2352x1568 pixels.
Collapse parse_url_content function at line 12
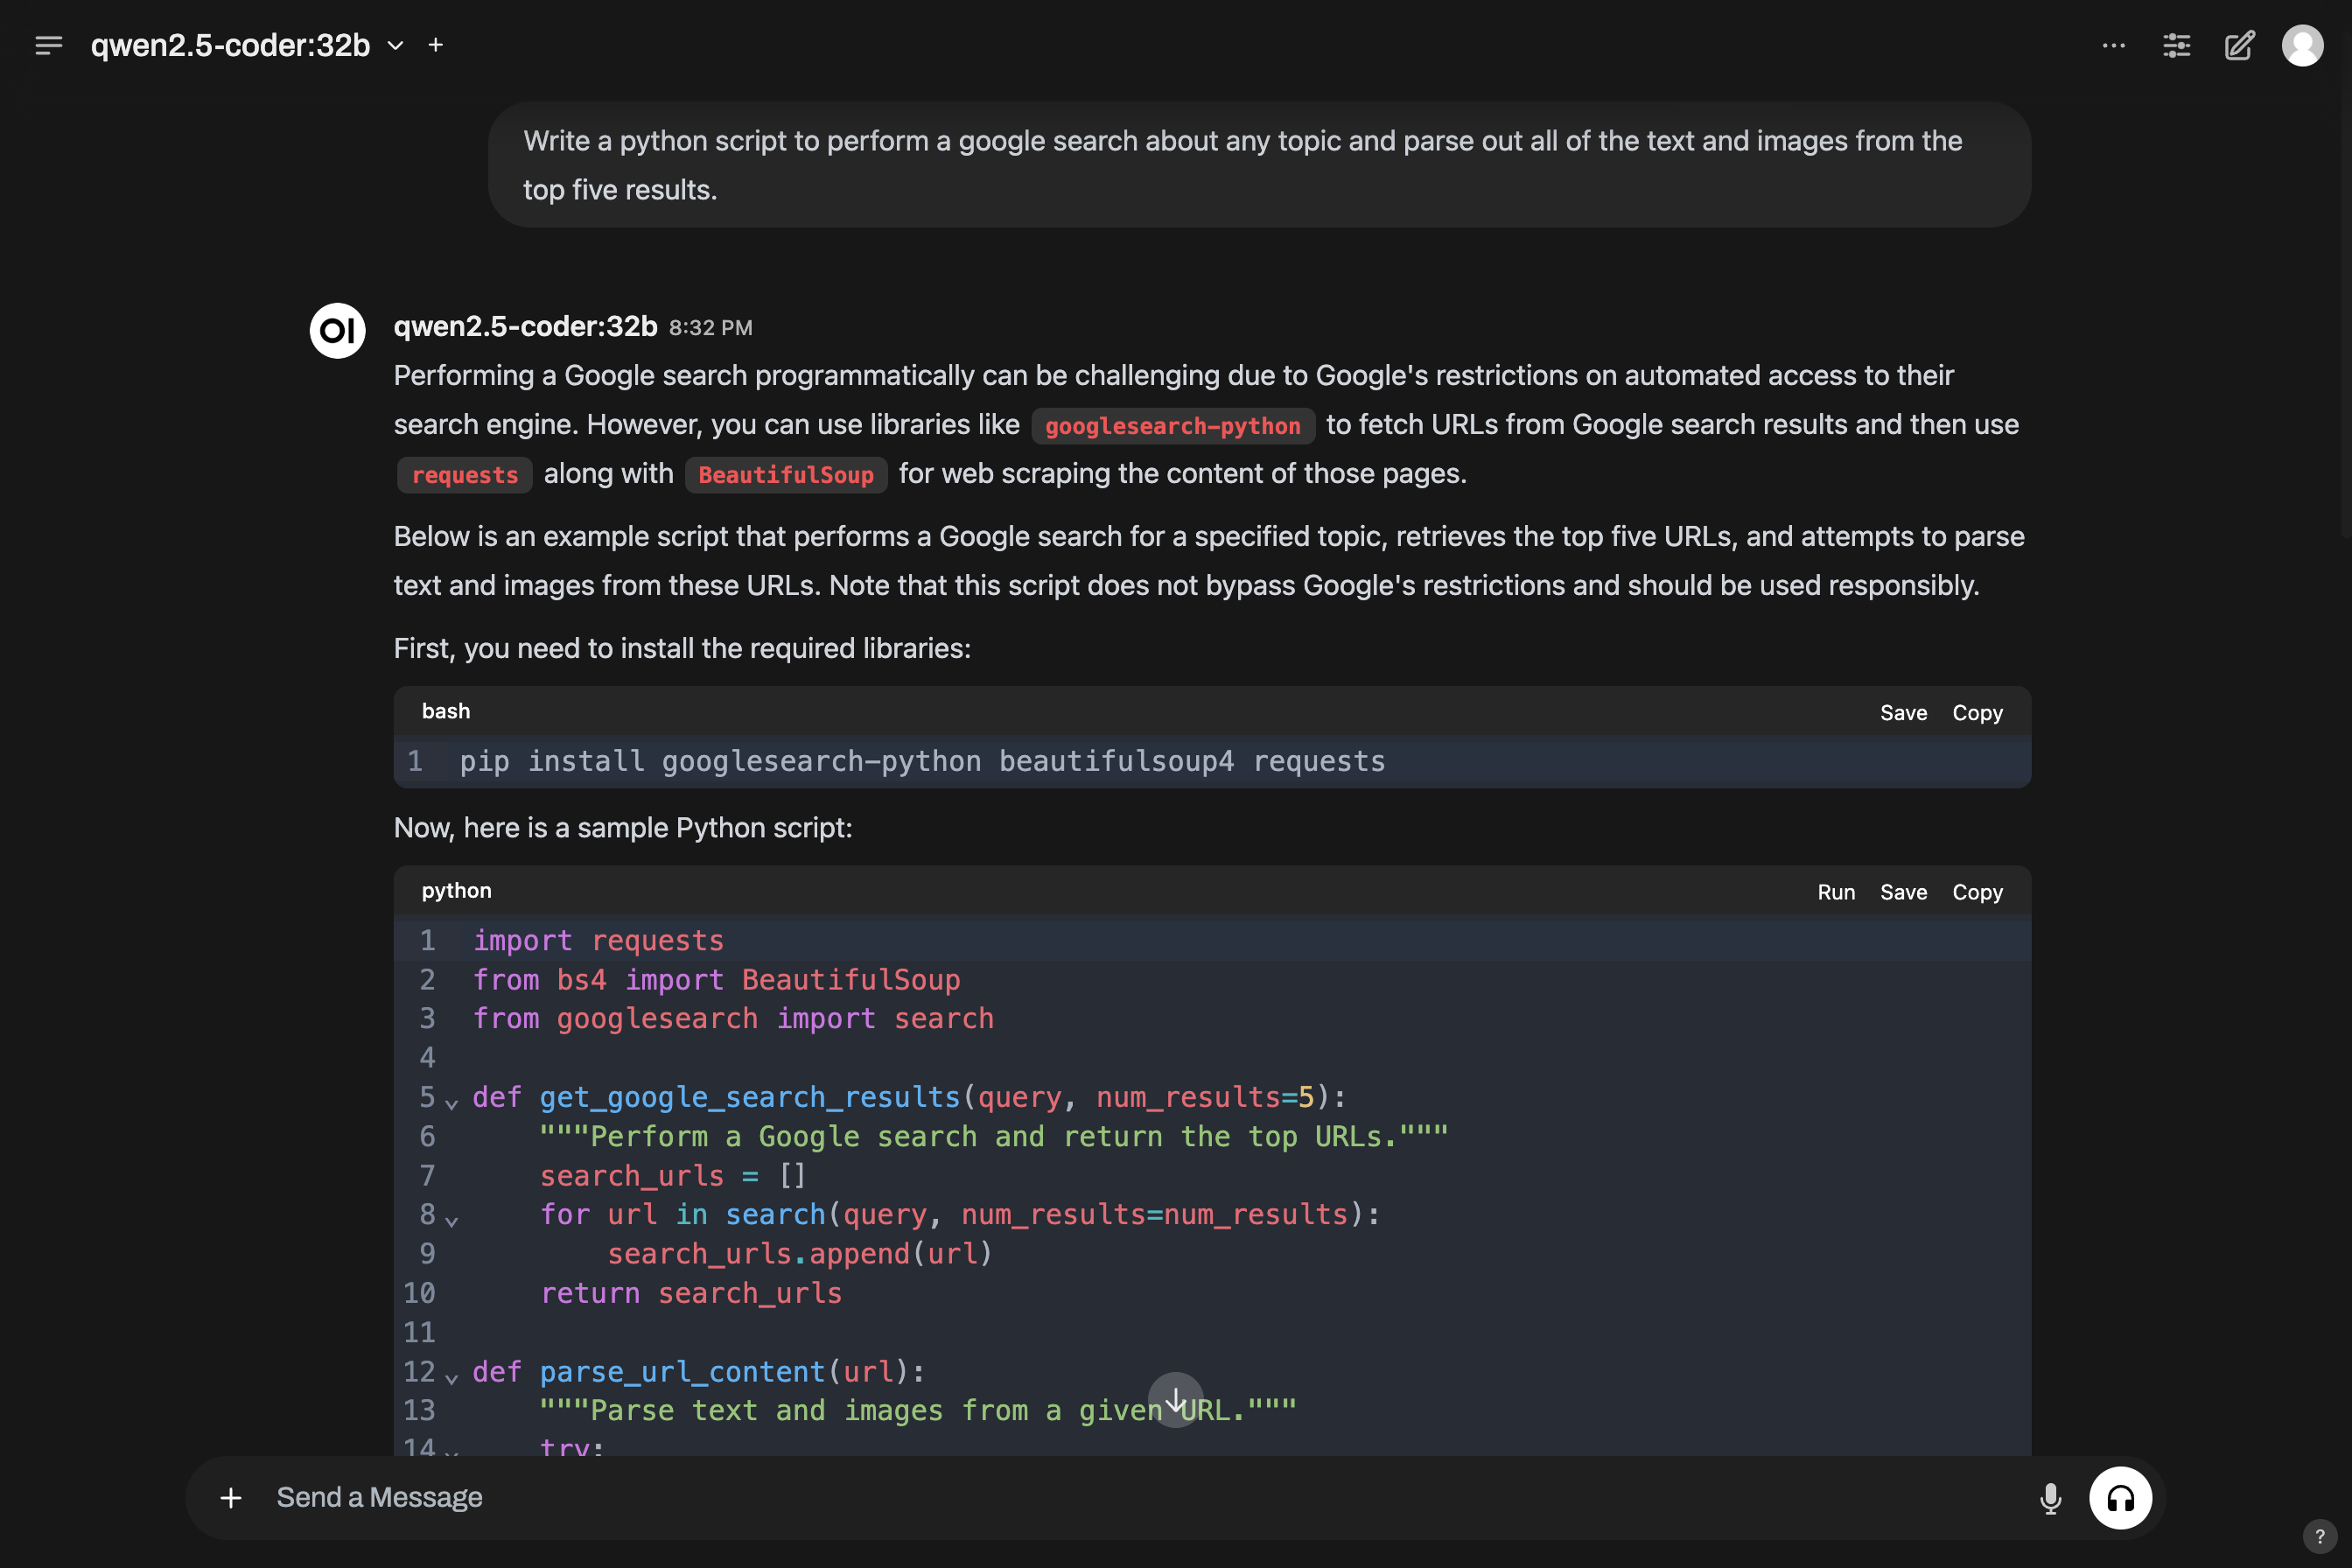452,1378
